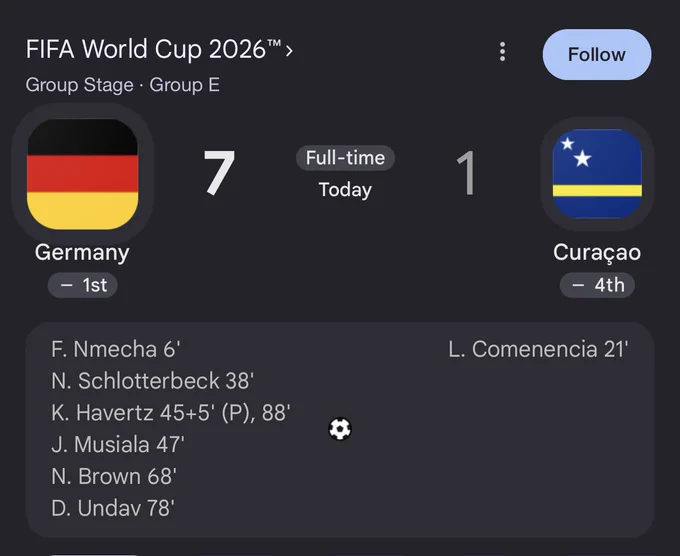Select the F. Nmecha 6' goal entry
680x556 pixels.
pos(116,349)
